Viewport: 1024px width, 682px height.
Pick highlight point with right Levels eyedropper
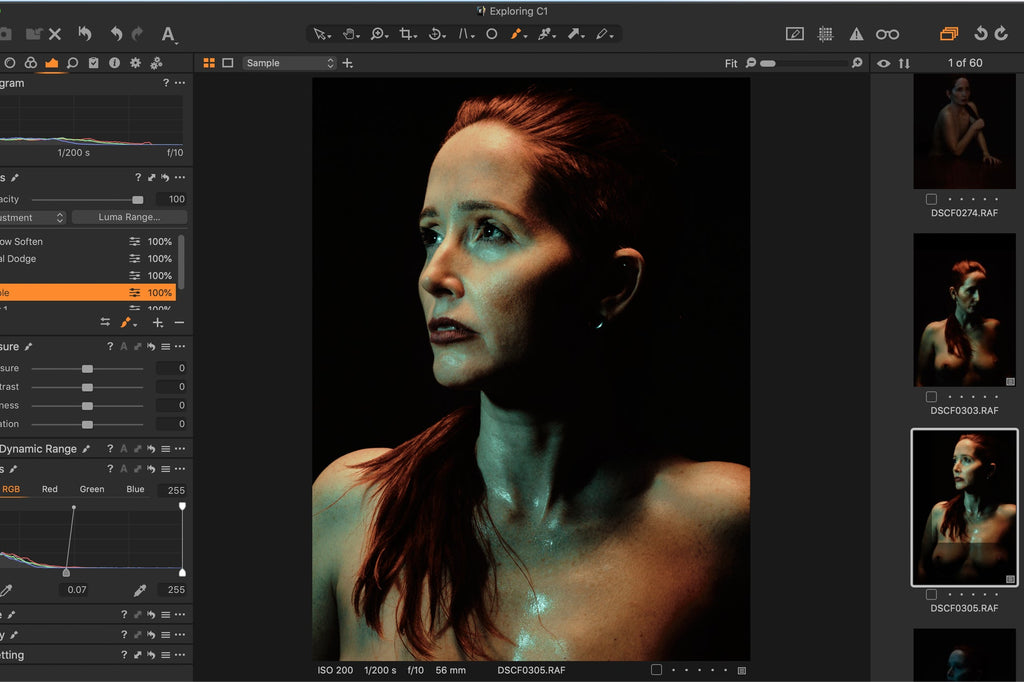pyautogui.click(x=140, y=590)
